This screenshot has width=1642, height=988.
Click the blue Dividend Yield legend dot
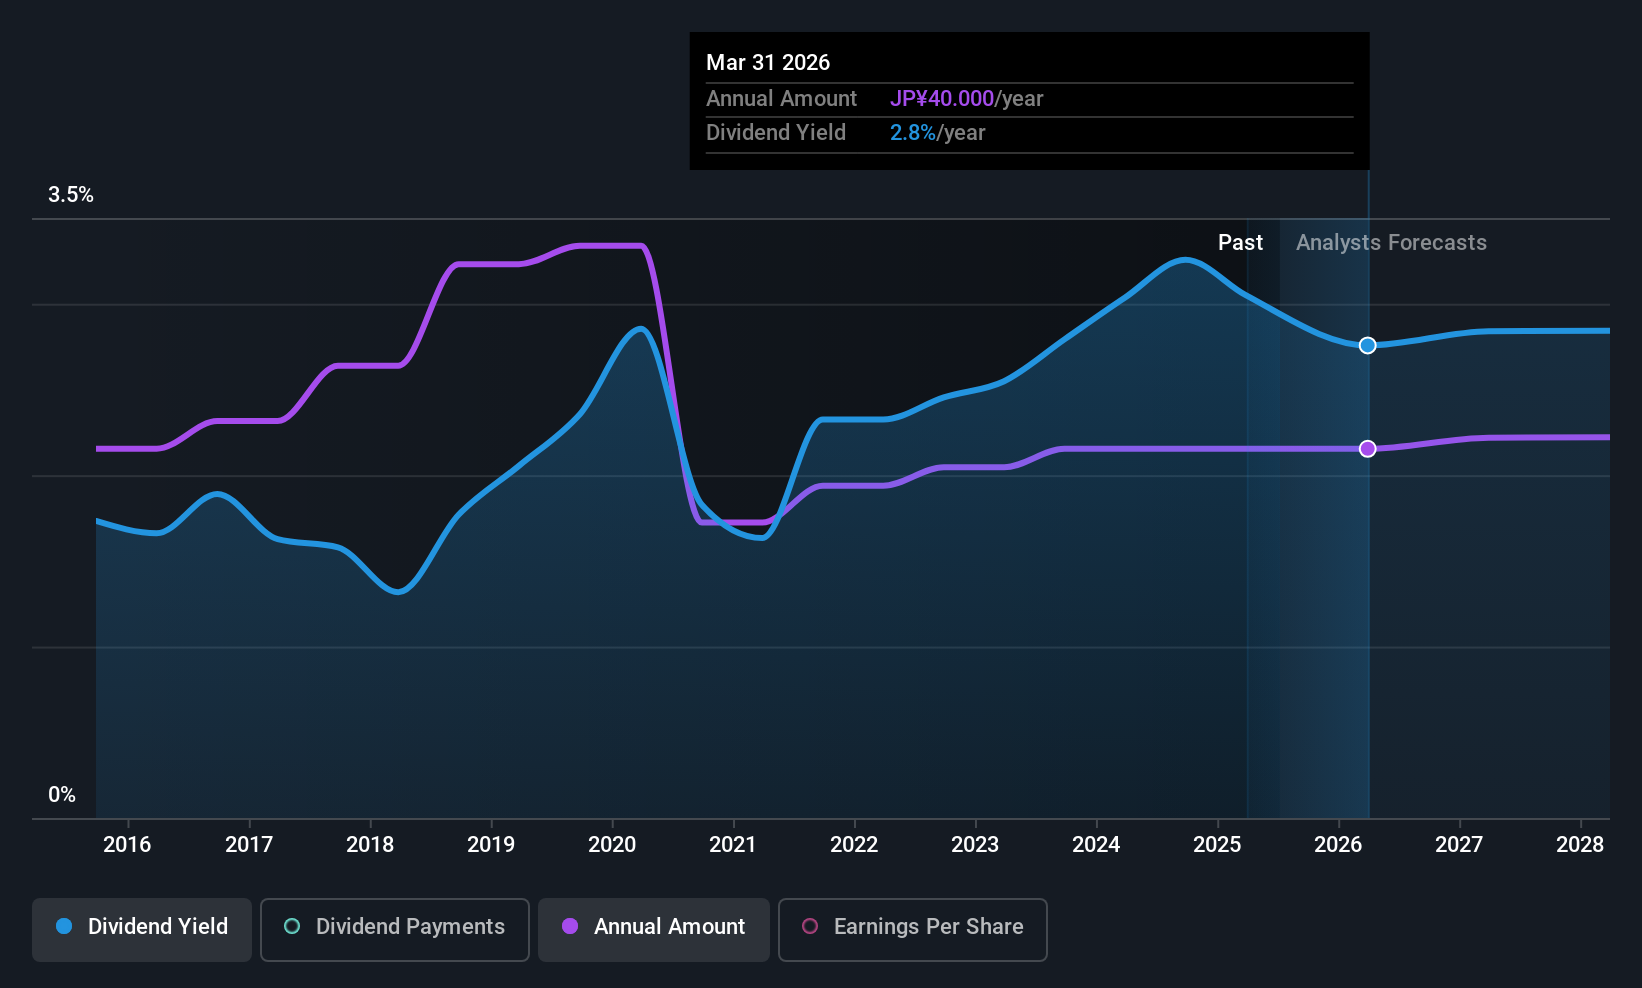tap(64, 926)
